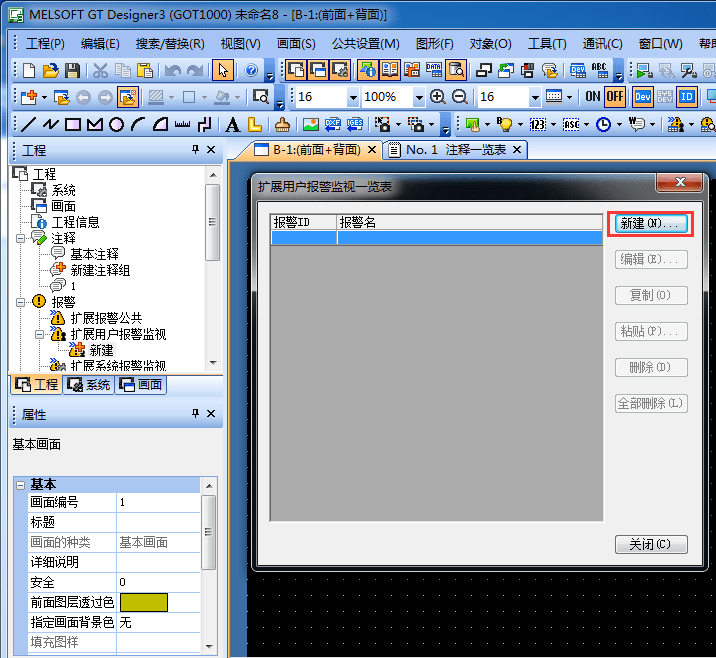Click the Save project icon in toolbar

[72, 70]
